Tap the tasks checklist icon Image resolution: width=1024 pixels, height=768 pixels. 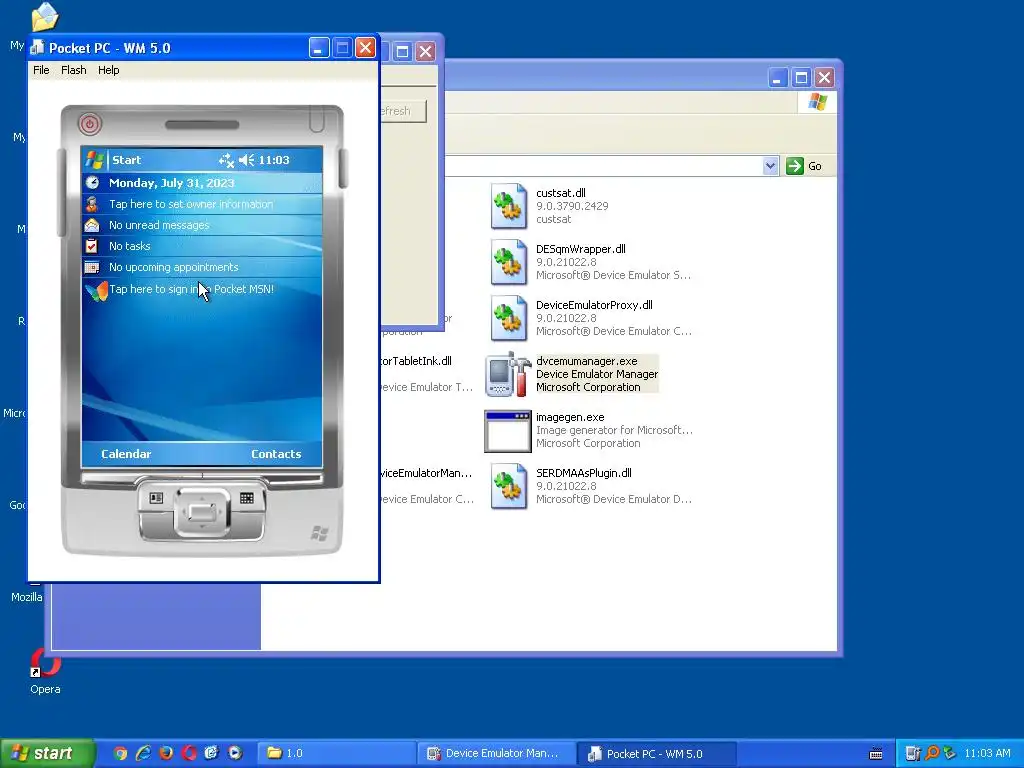click(x=92, y=246)
